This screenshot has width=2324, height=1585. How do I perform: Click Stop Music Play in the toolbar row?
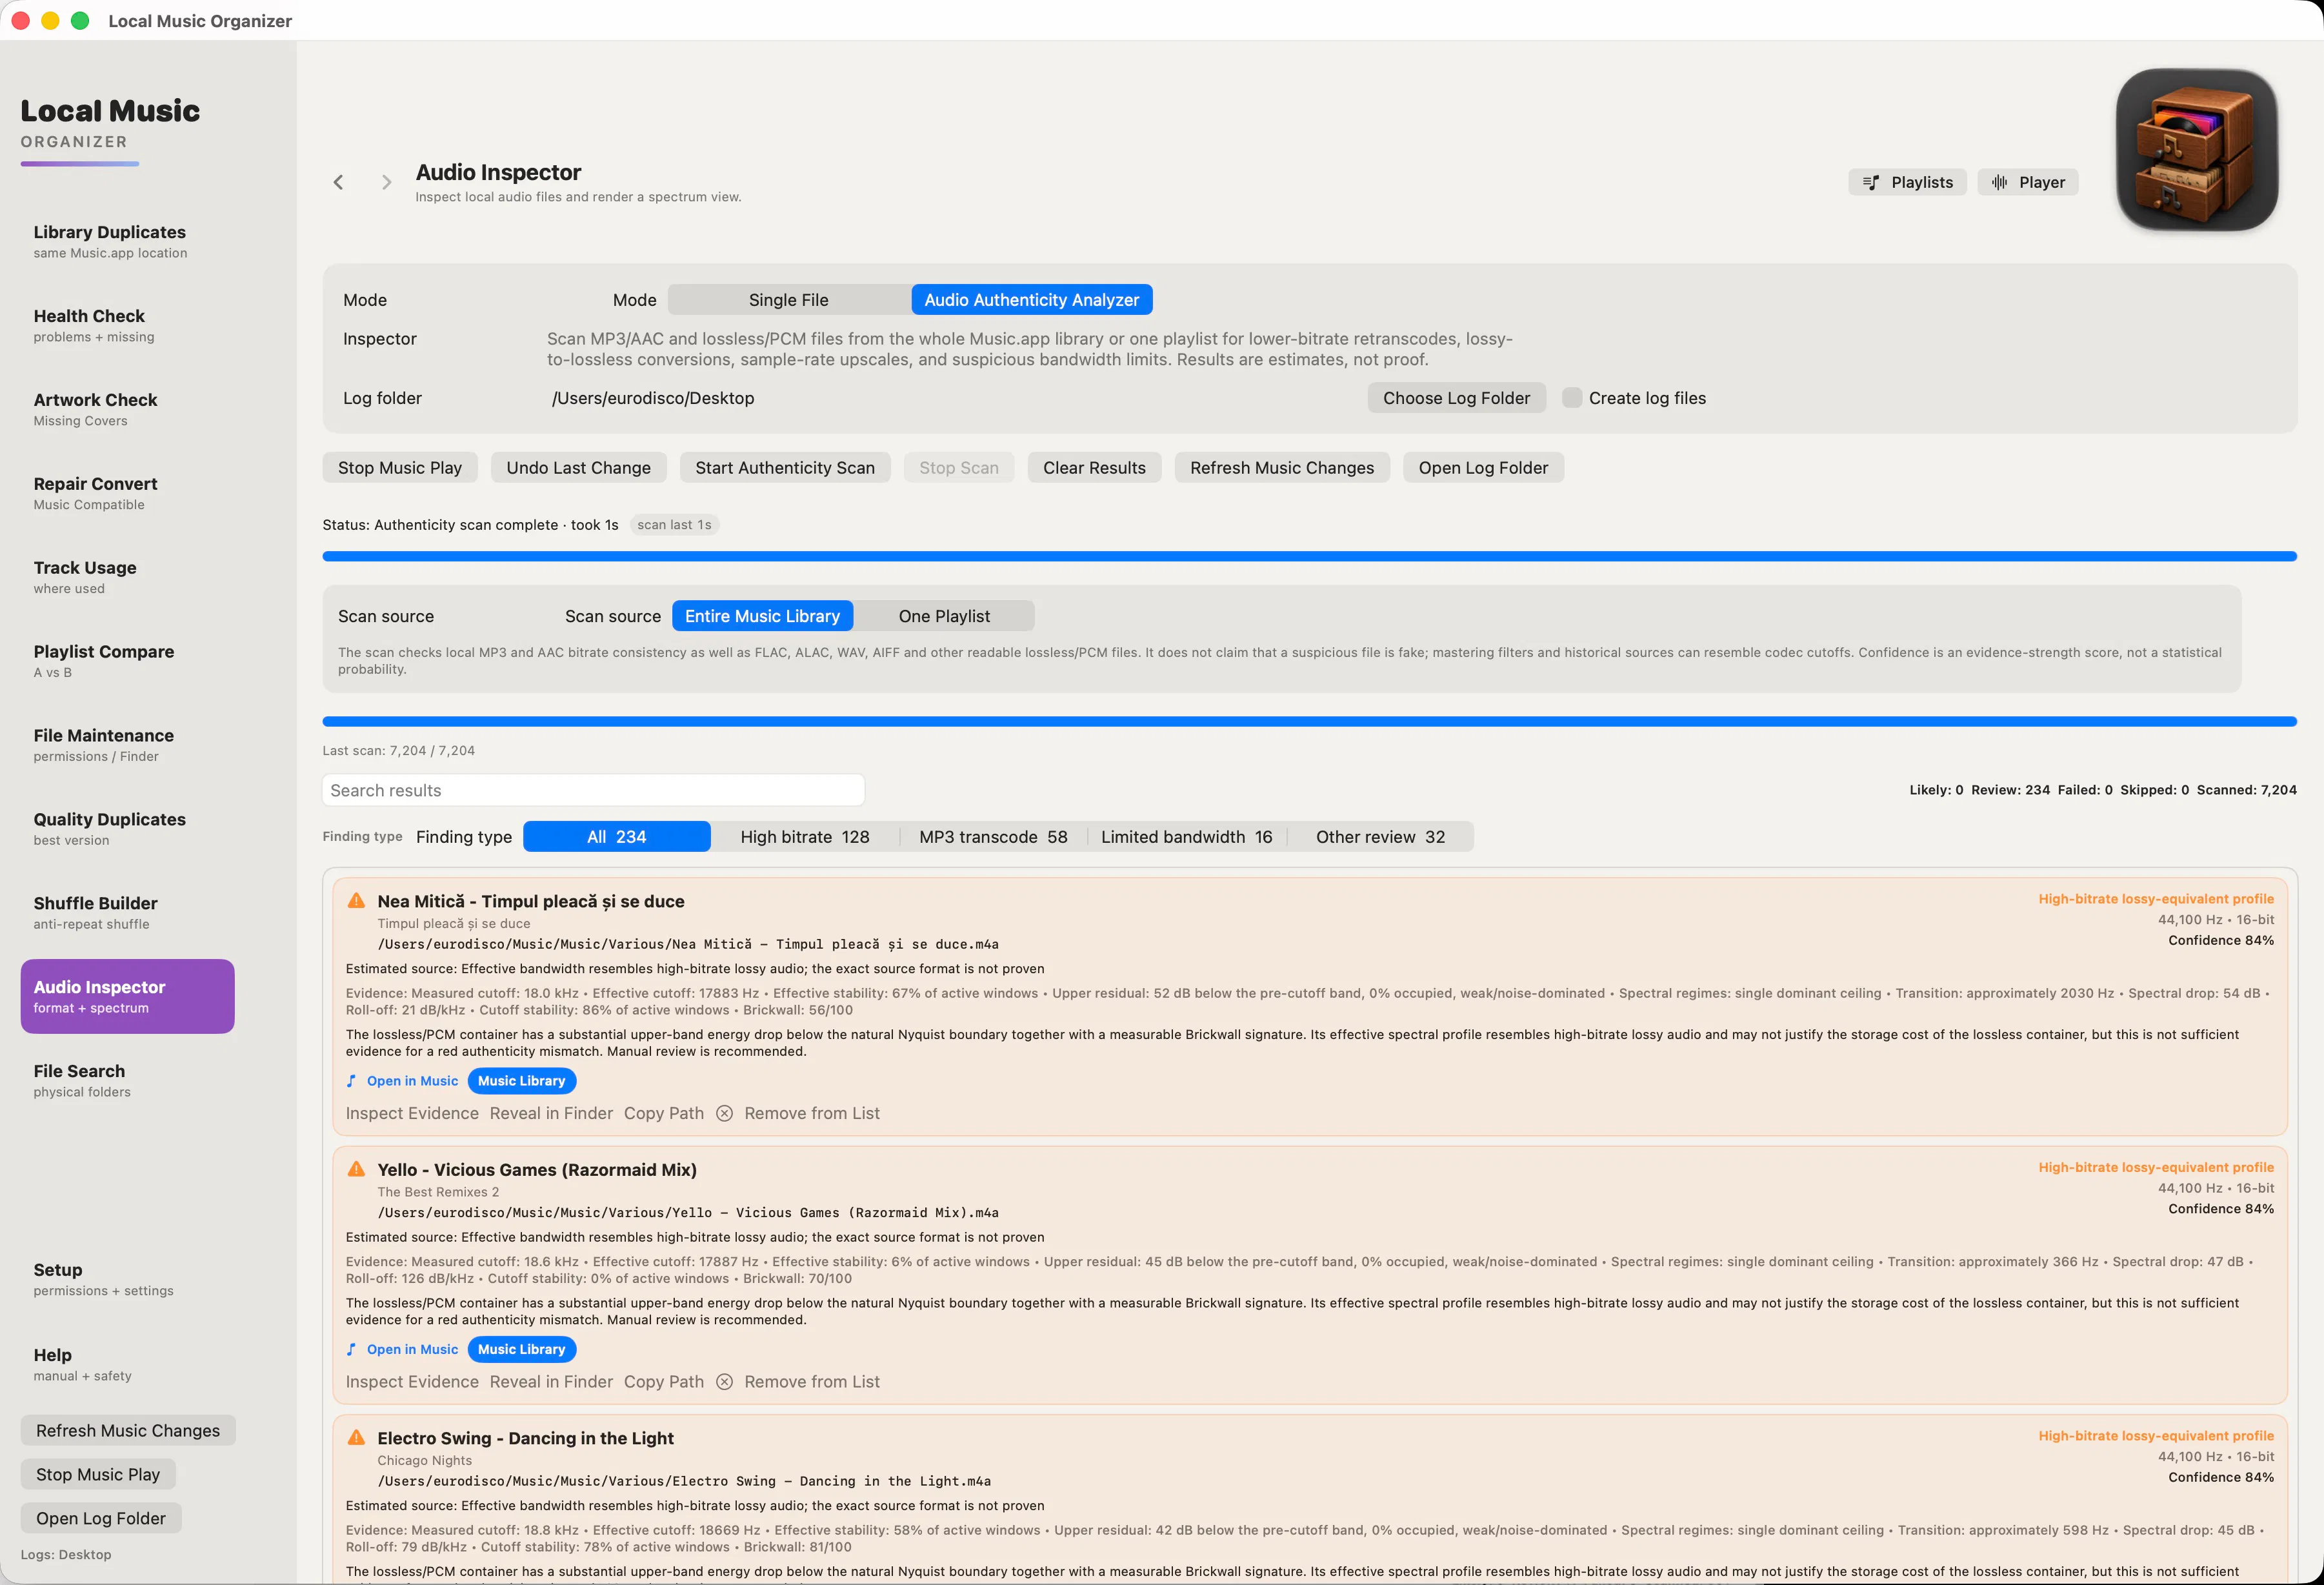400,468
